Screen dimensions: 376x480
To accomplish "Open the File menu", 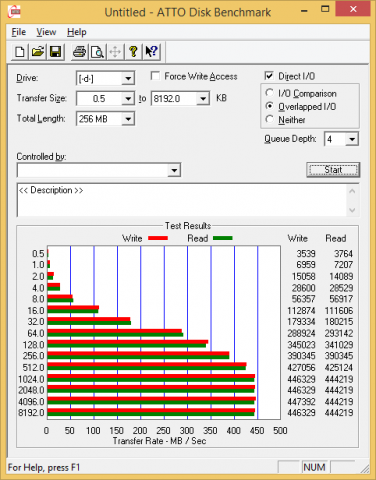I will (x=19, y=32).
